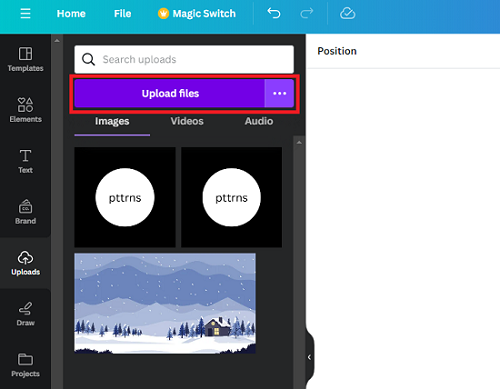Screen dimensions: 500x389
Task: Open the Projects panel
Action: (x=25, y=365)
